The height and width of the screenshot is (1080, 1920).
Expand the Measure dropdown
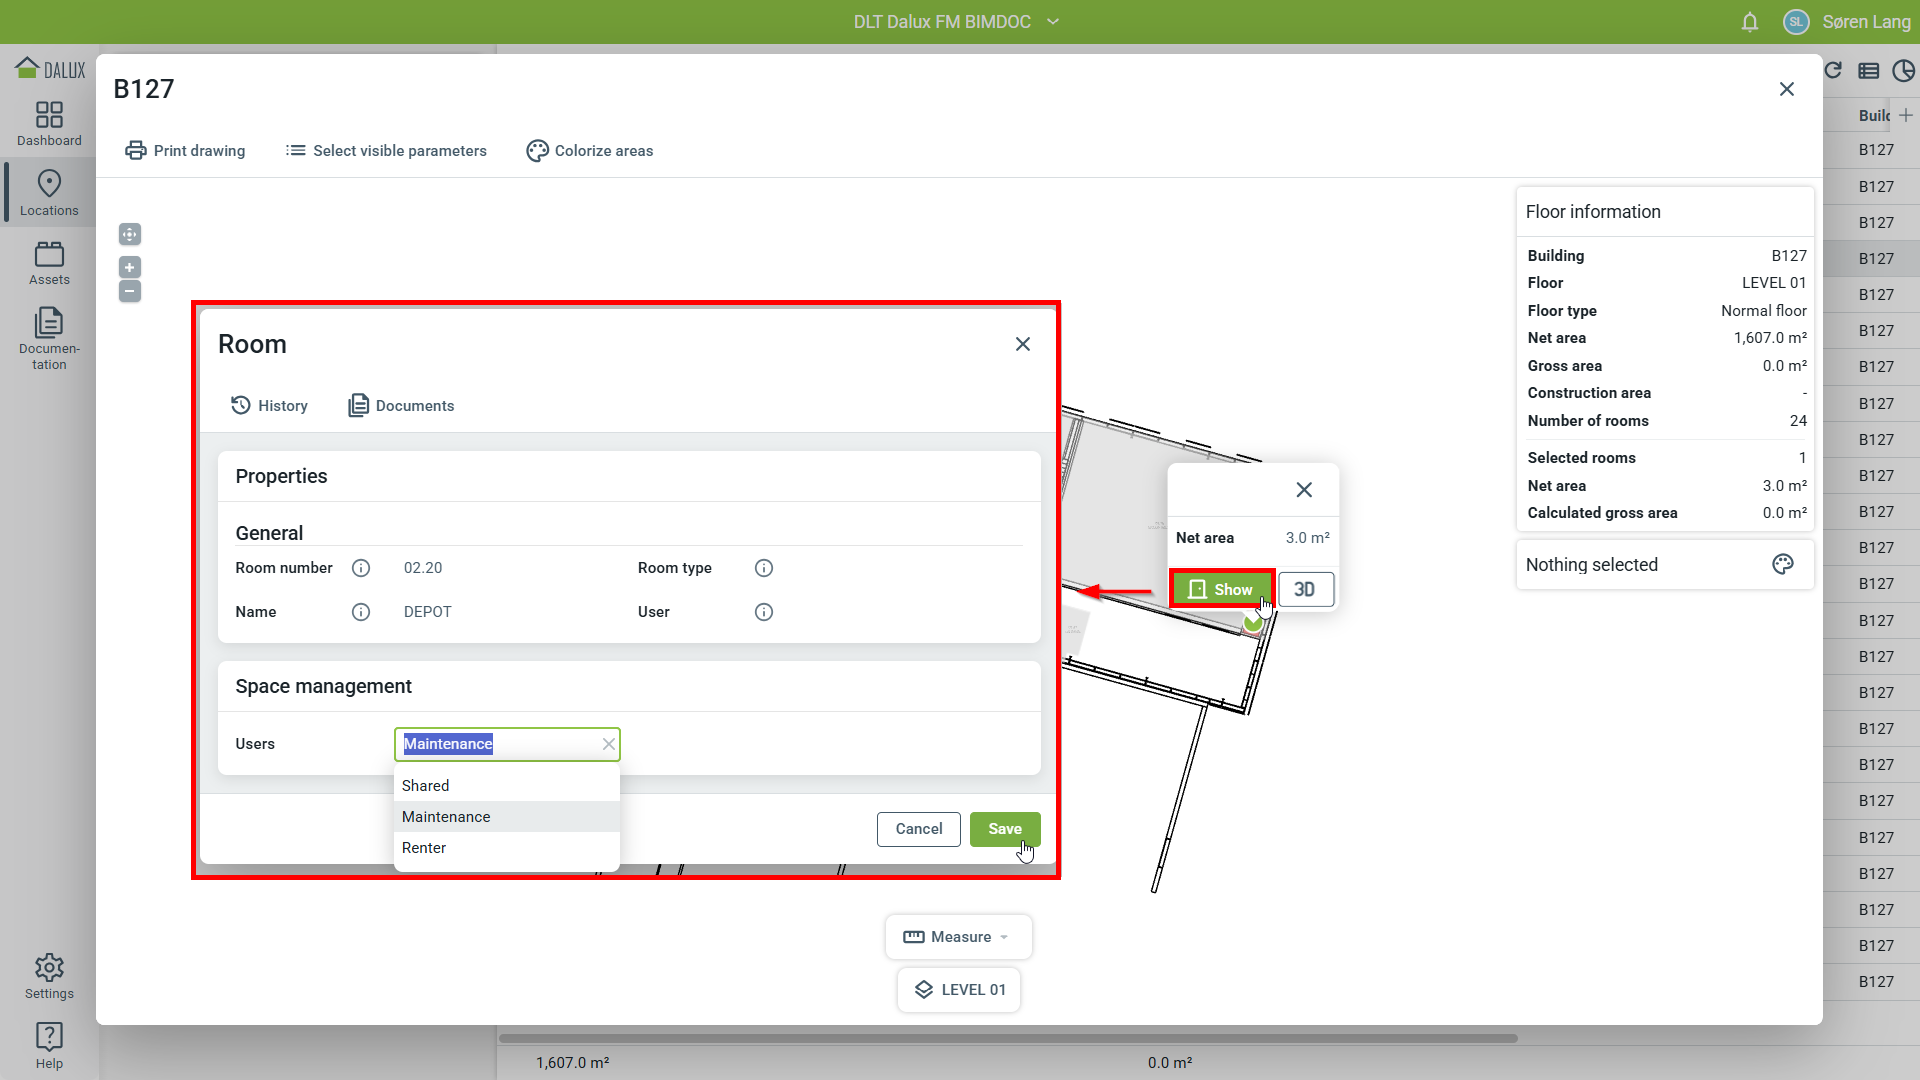coord(958,937)
